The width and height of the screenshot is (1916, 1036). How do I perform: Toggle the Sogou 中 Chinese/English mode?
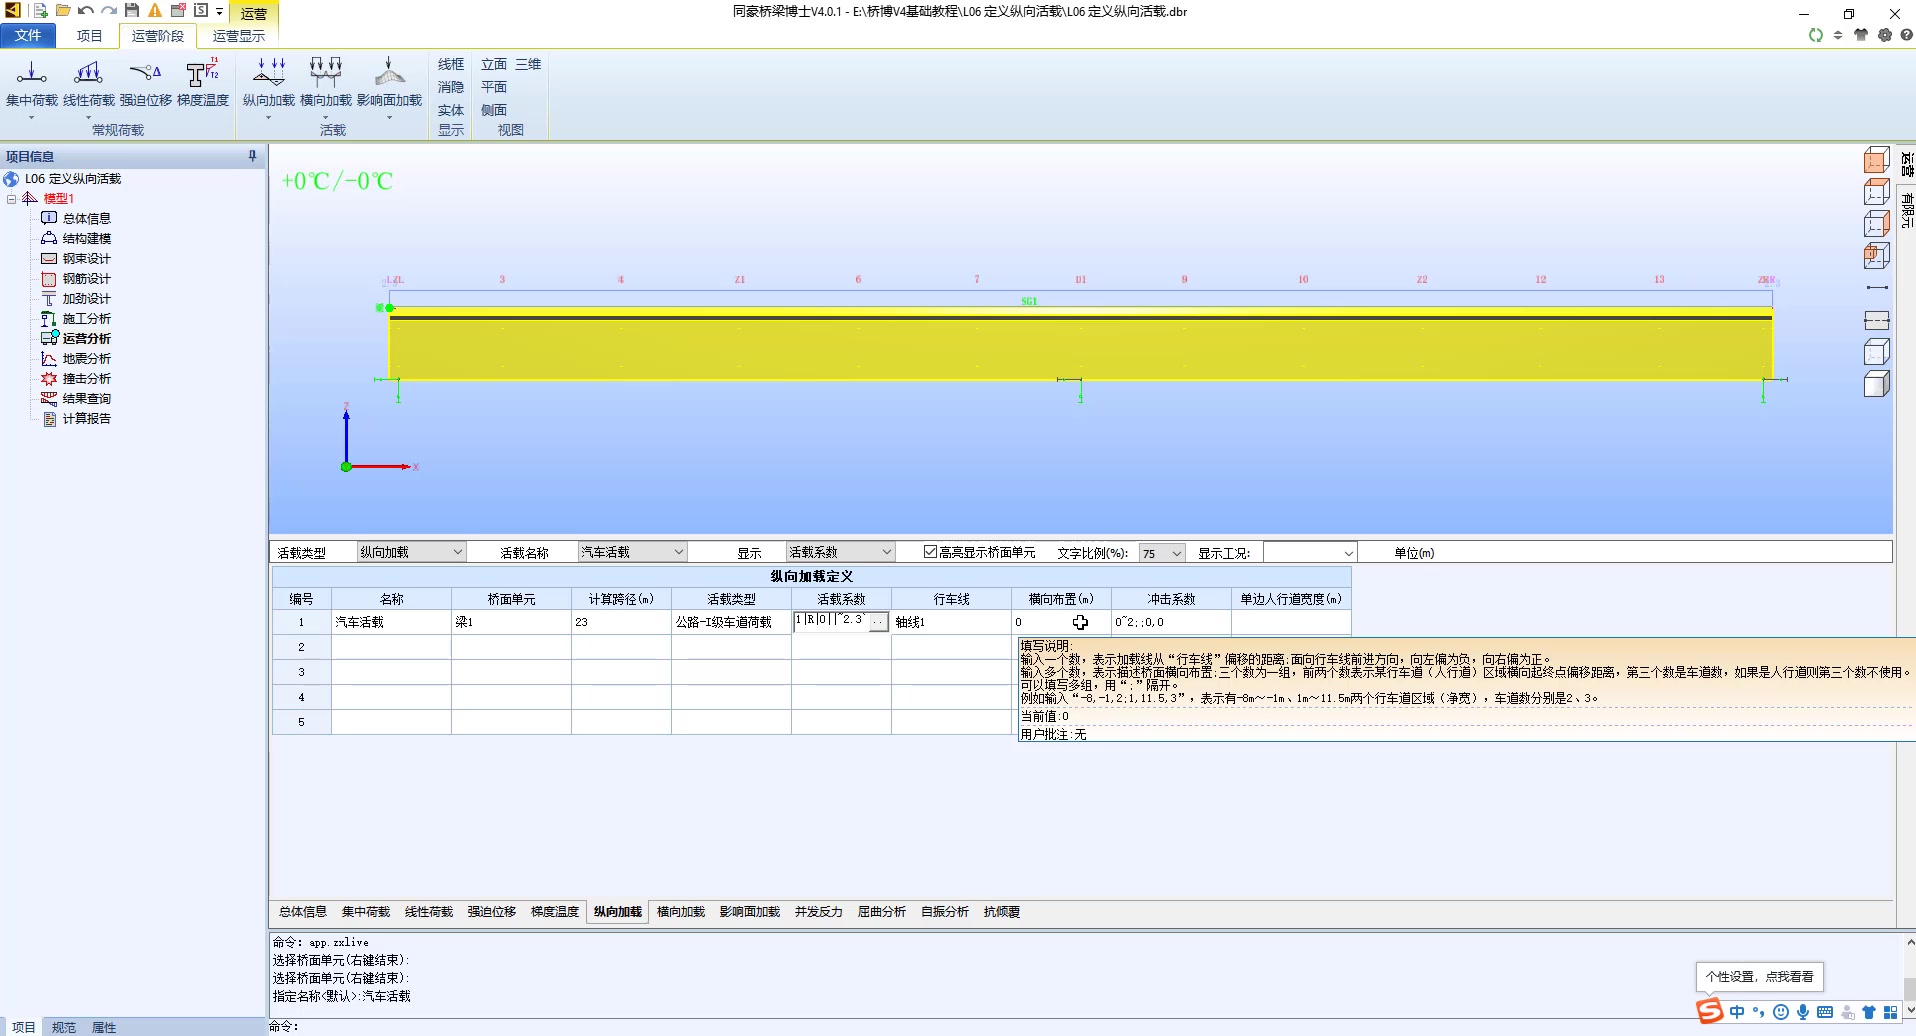tap(1737, 1012)
